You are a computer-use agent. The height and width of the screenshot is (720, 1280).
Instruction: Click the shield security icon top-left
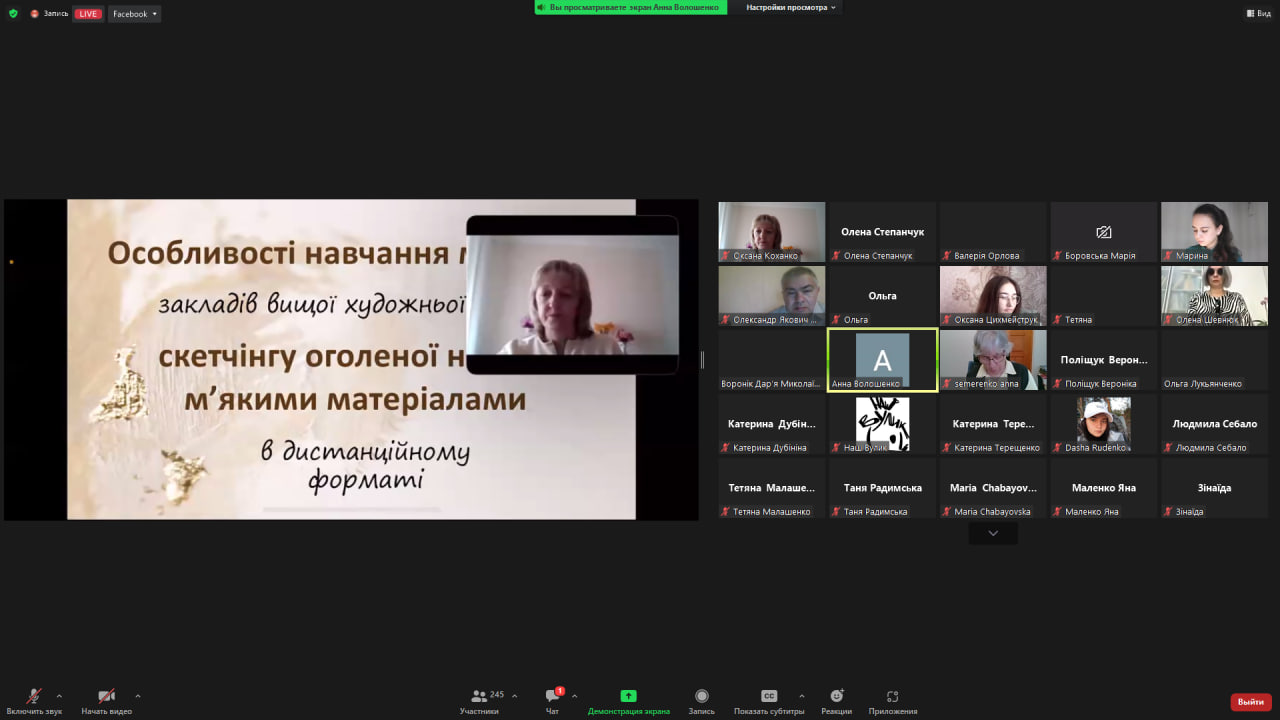11,13
